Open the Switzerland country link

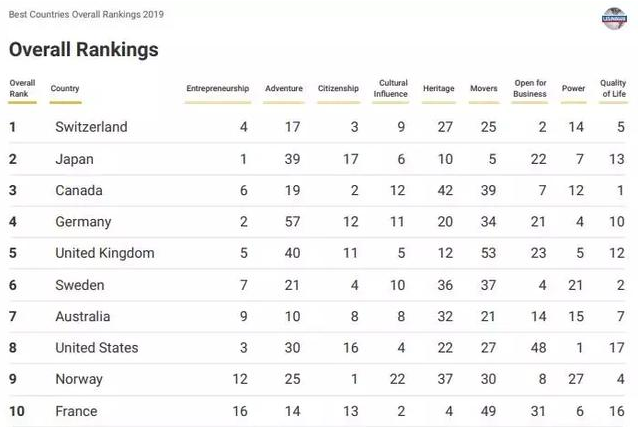(91, 127)
